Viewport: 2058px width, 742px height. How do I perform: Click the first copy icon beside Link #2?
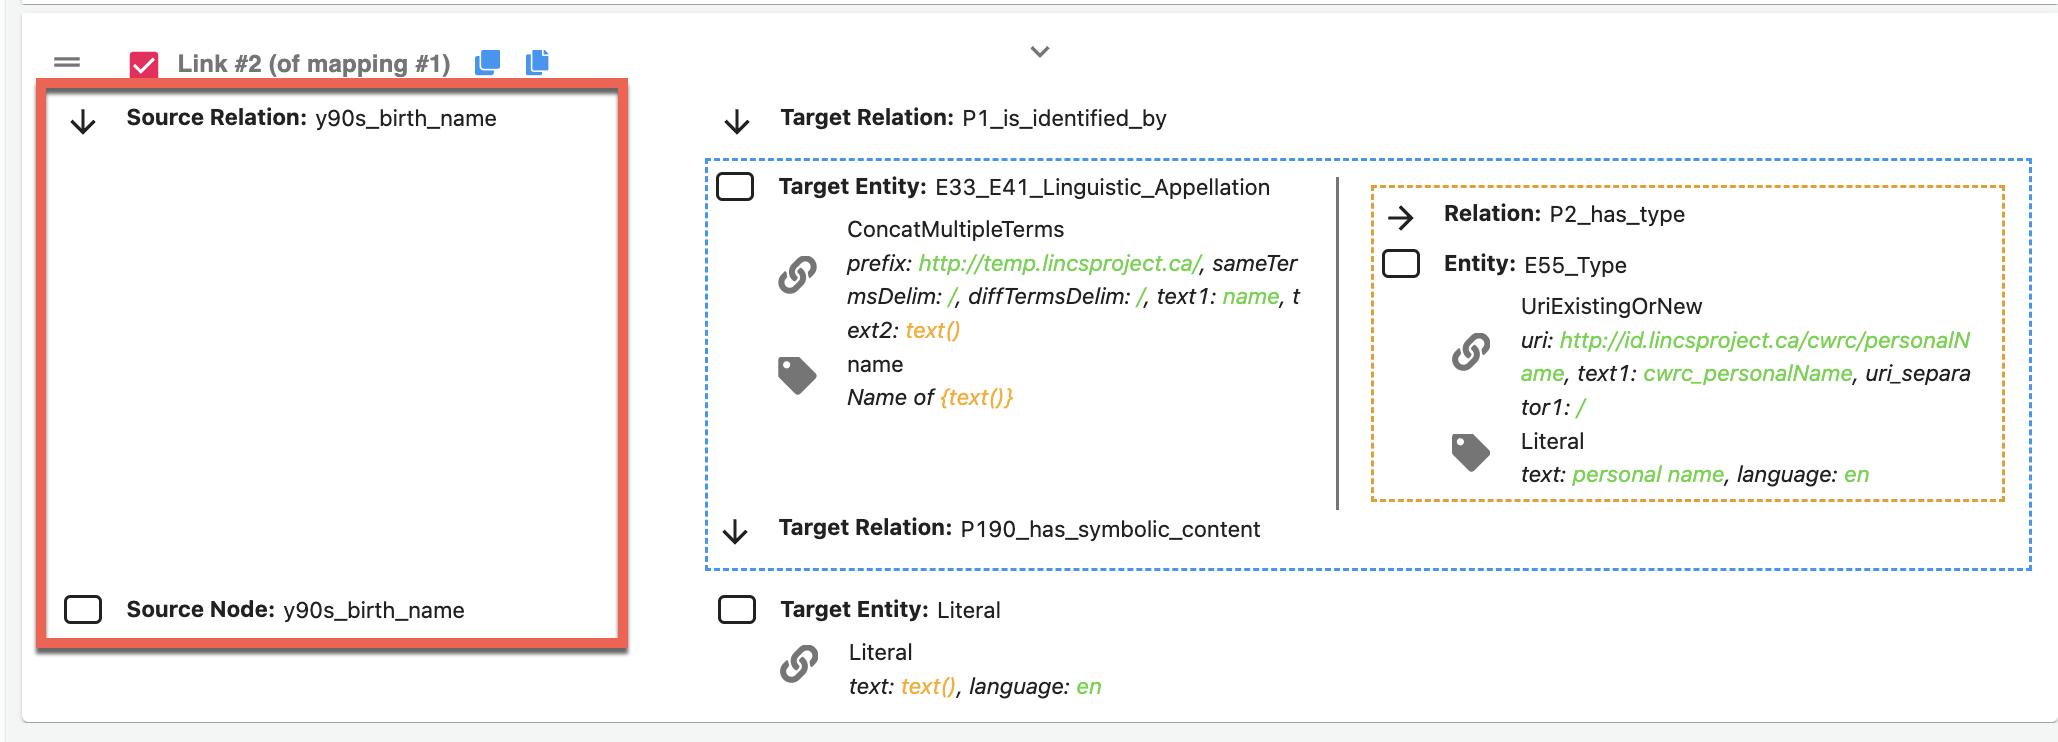tap(487, 62)
